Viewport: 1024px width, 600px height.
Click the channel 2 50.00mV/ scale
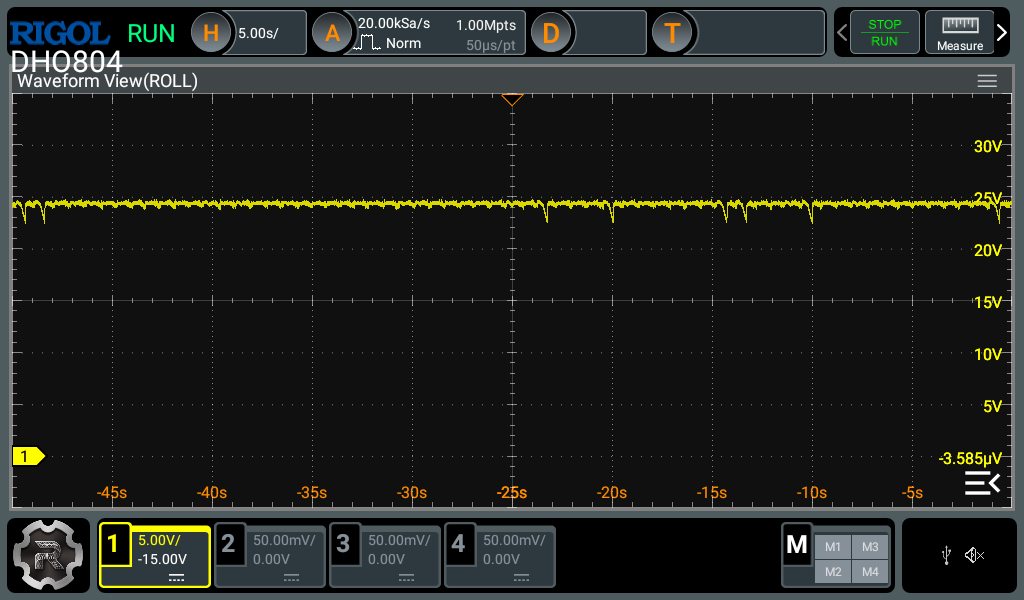point(284,541)
